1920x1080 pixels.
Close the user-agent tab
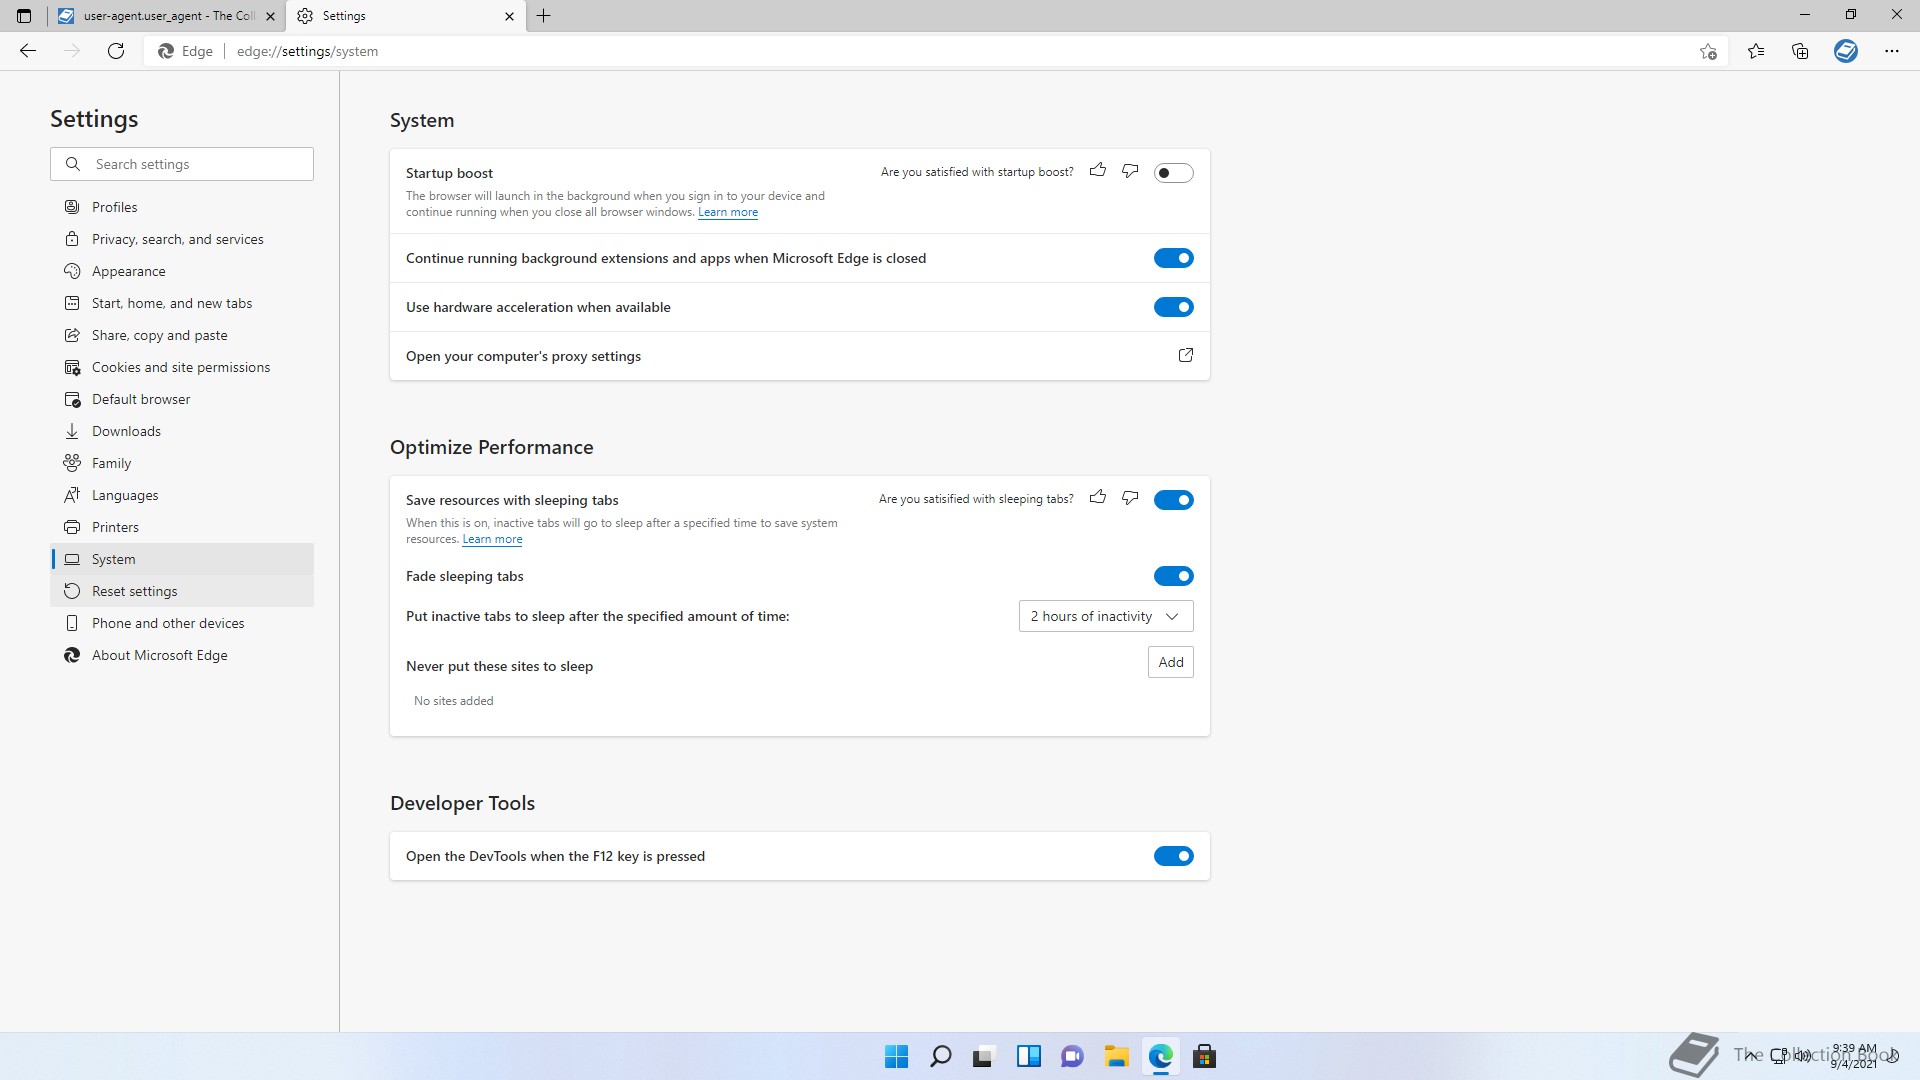[x=270, y=16]
